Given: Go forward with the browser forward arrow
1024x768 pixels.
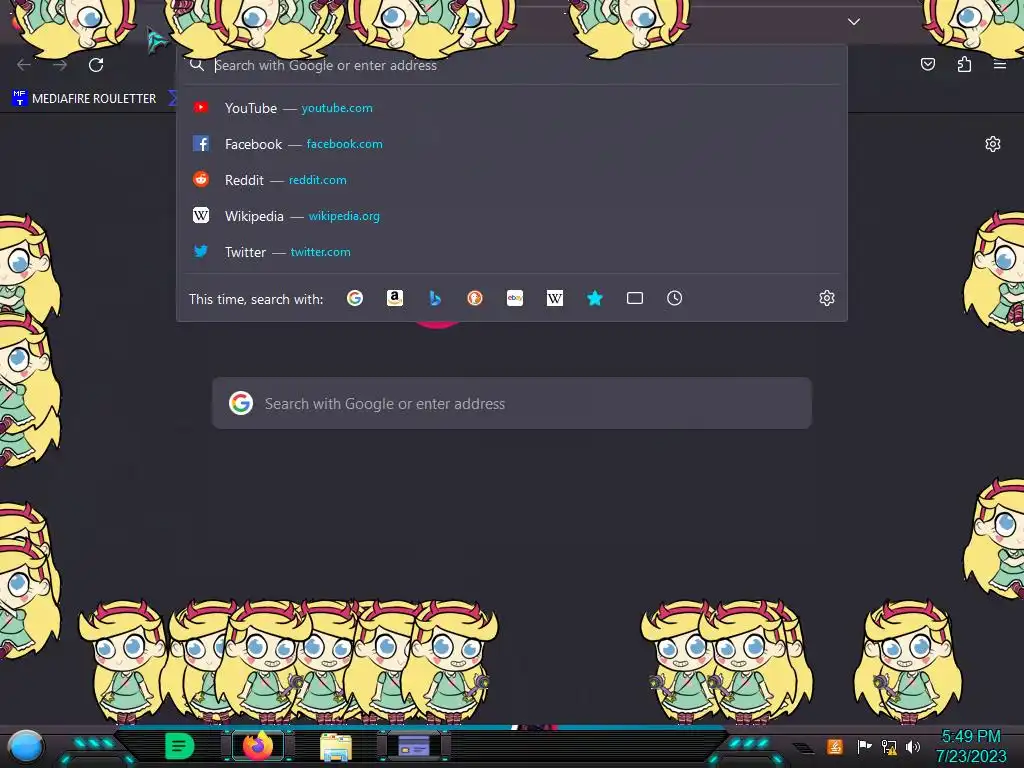Looking at the screenshot, I should (60, 65).
